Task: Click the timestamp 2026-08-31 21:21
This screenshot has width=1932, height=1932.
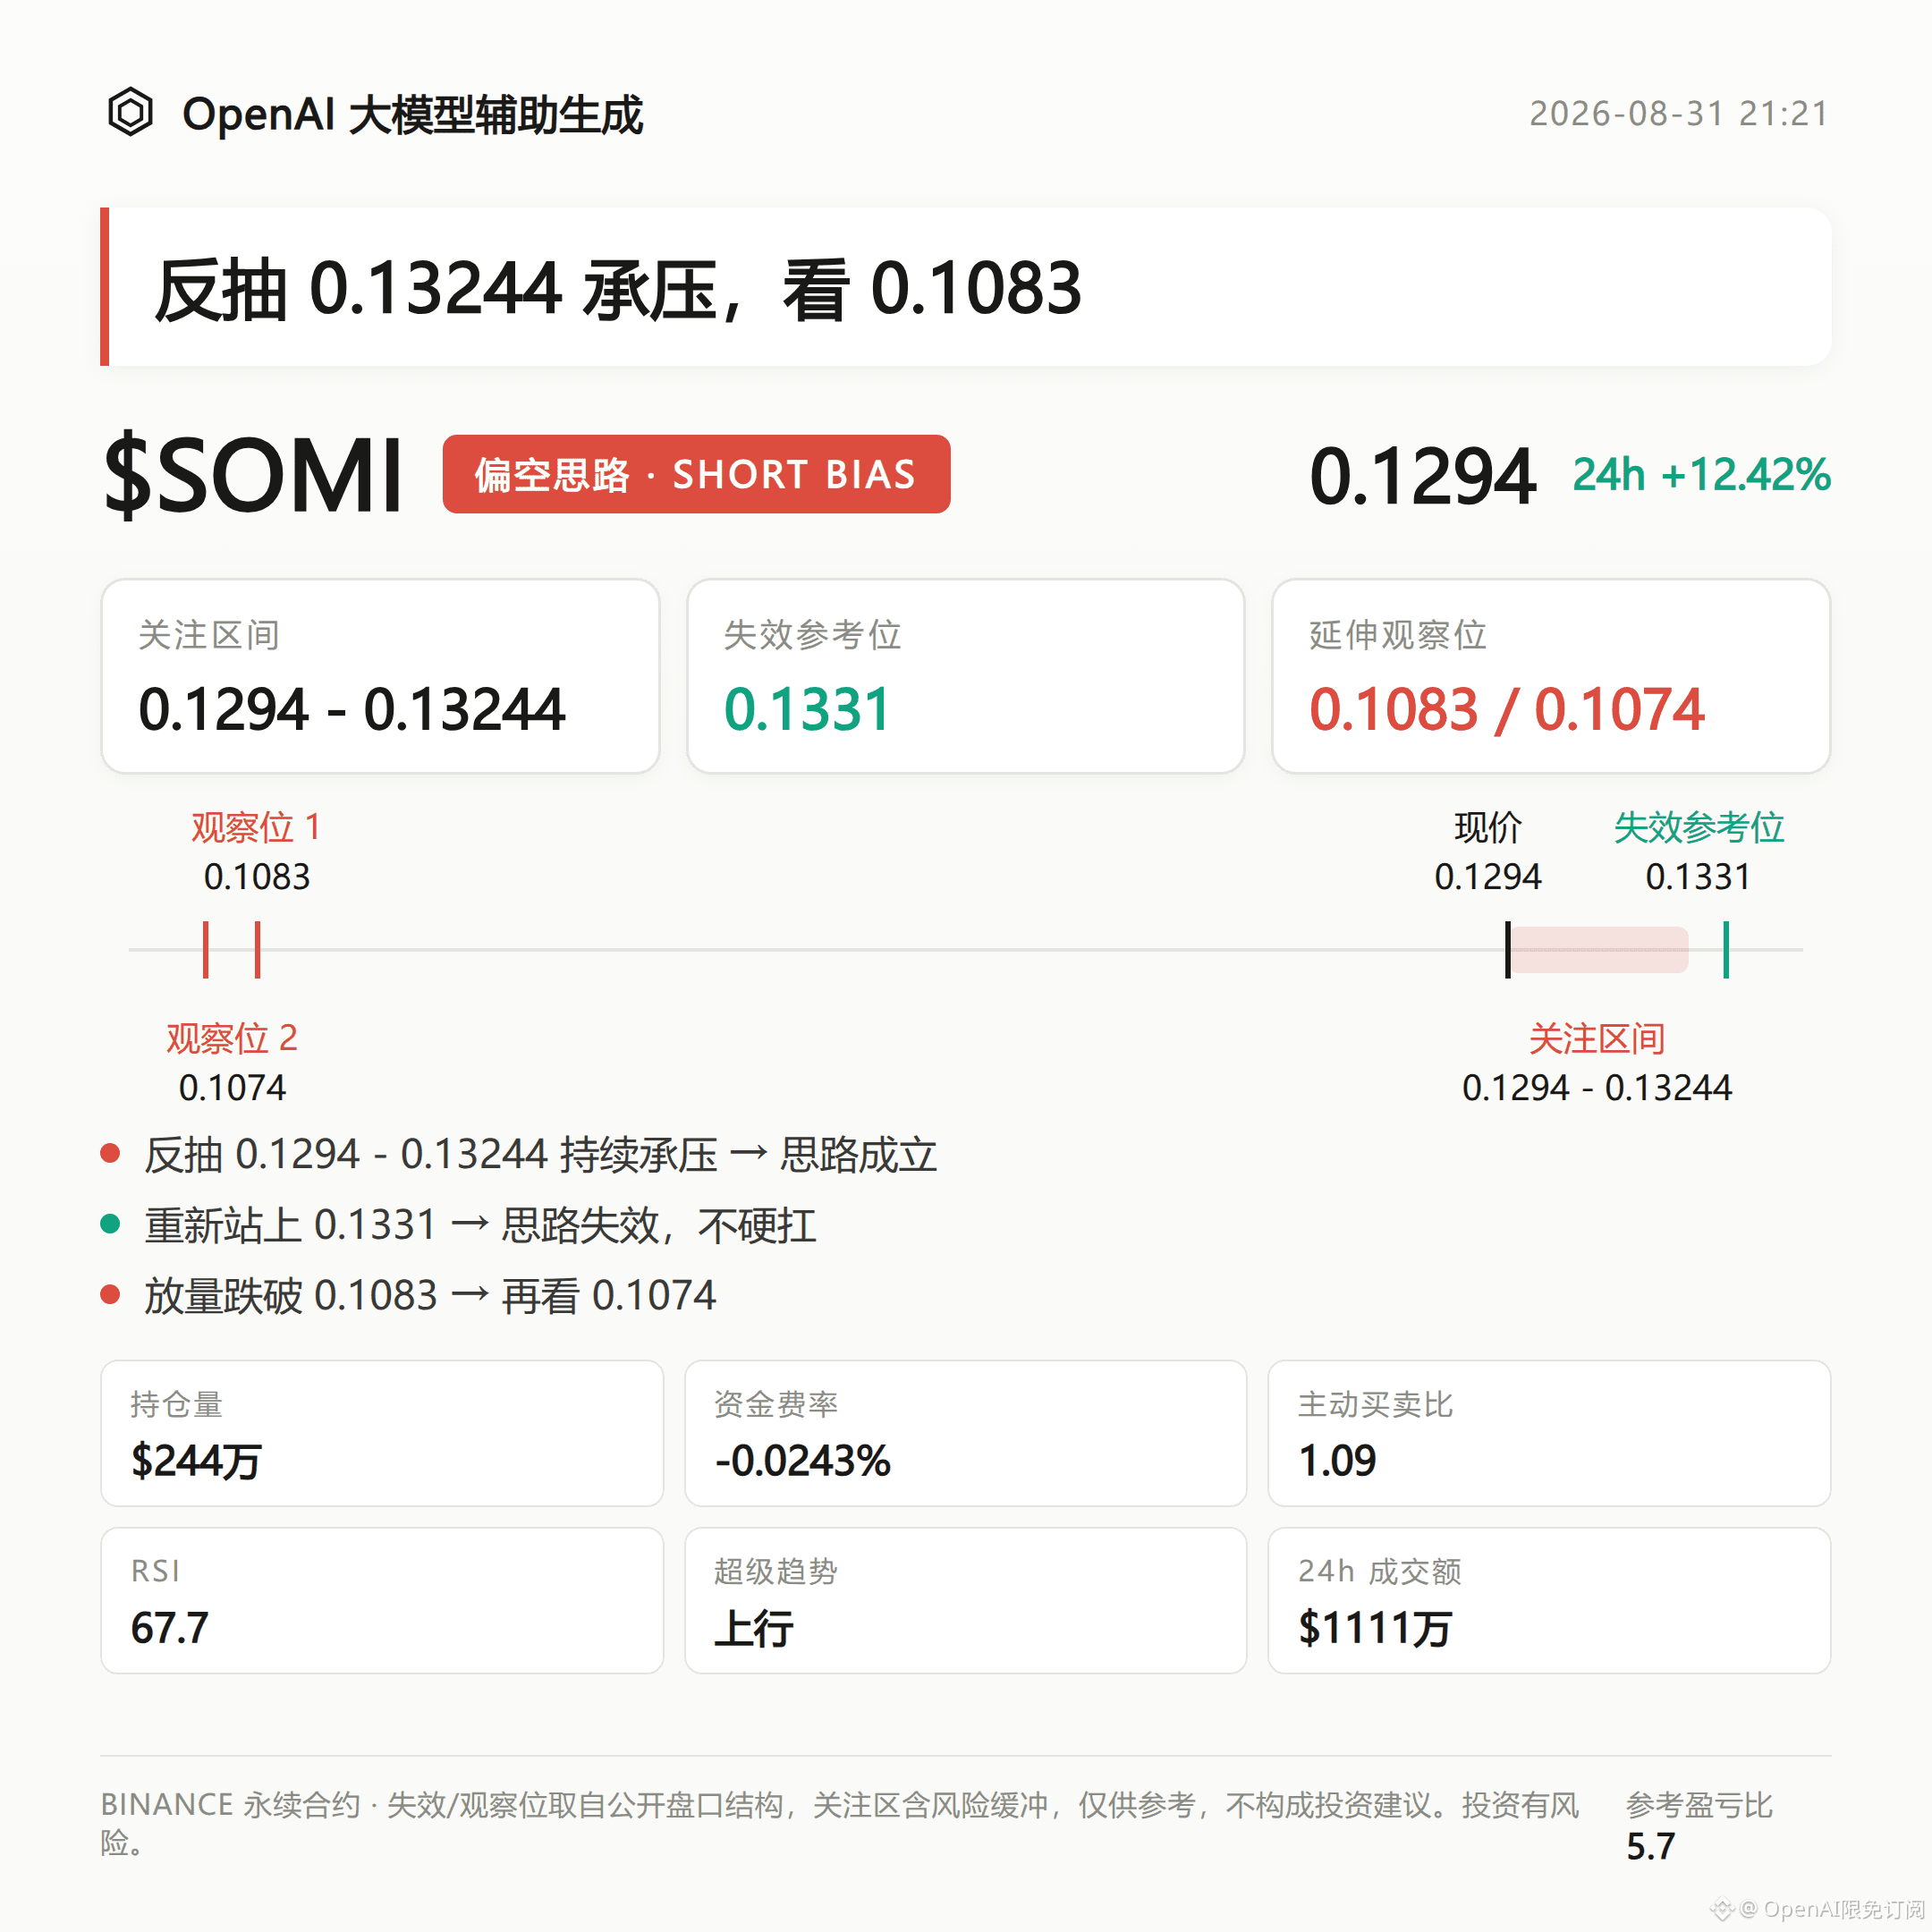Action: (x=1679, y=114)
